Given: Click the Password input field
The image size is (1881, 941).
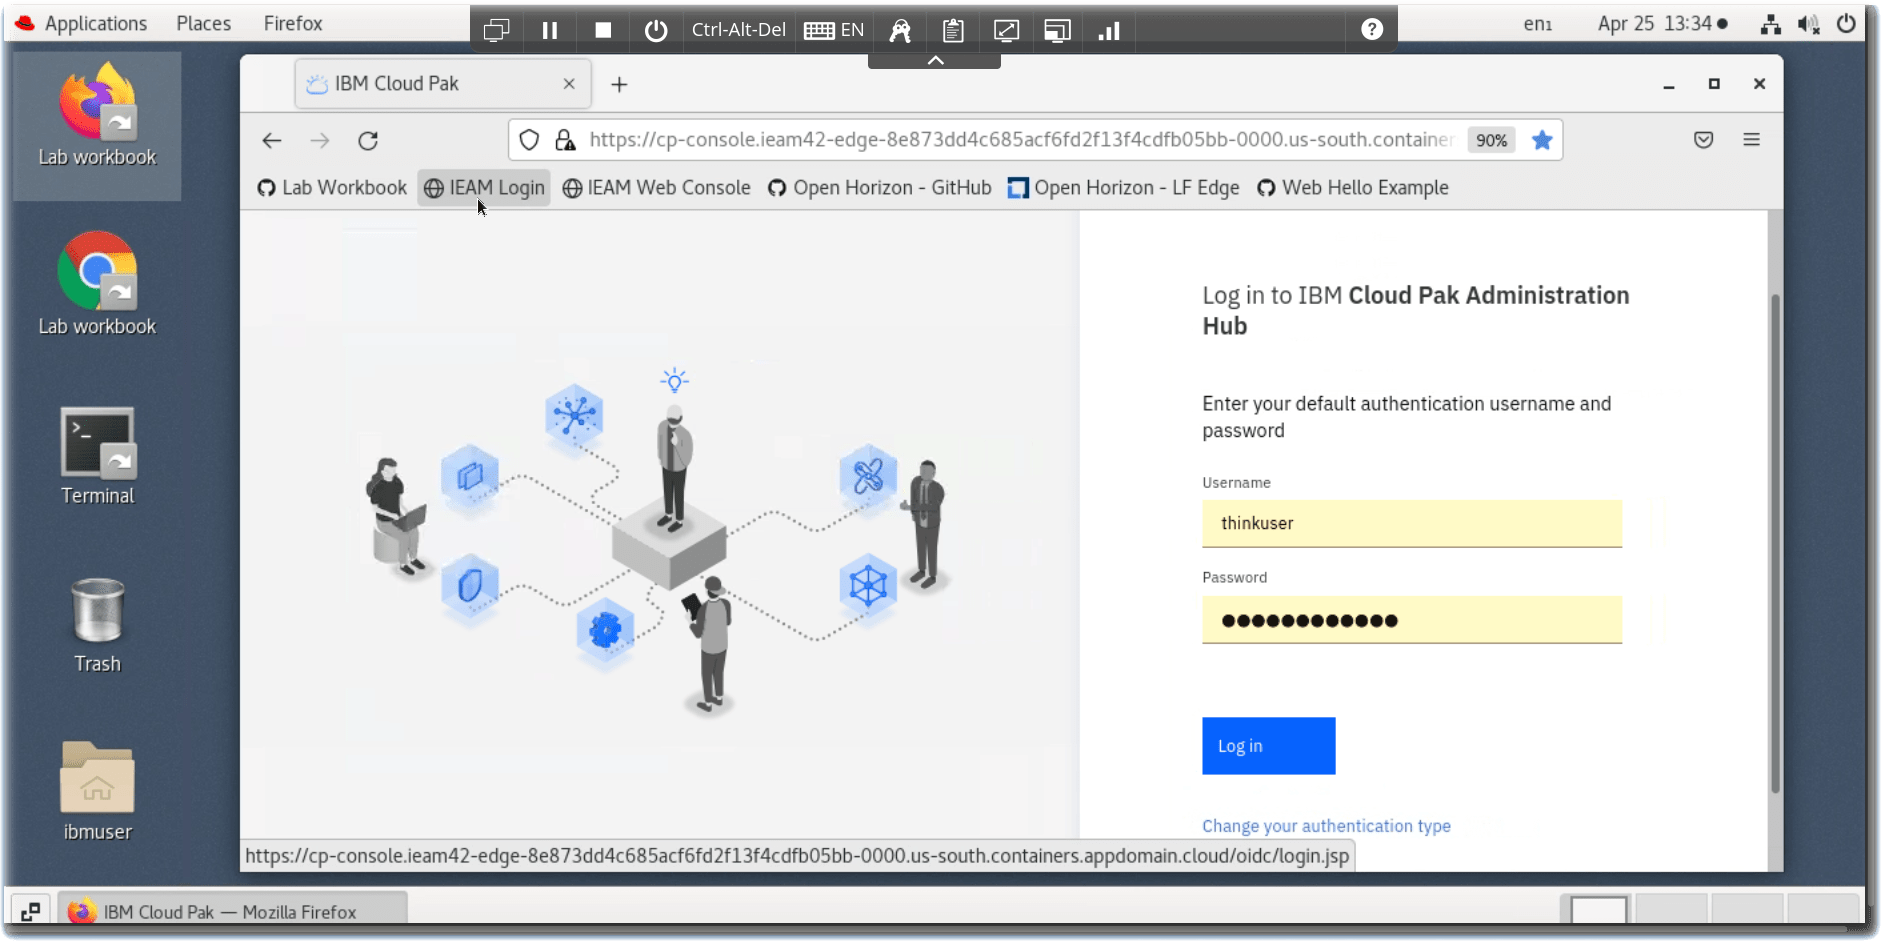Looking at the screenshot, I should click(1412, 620).
